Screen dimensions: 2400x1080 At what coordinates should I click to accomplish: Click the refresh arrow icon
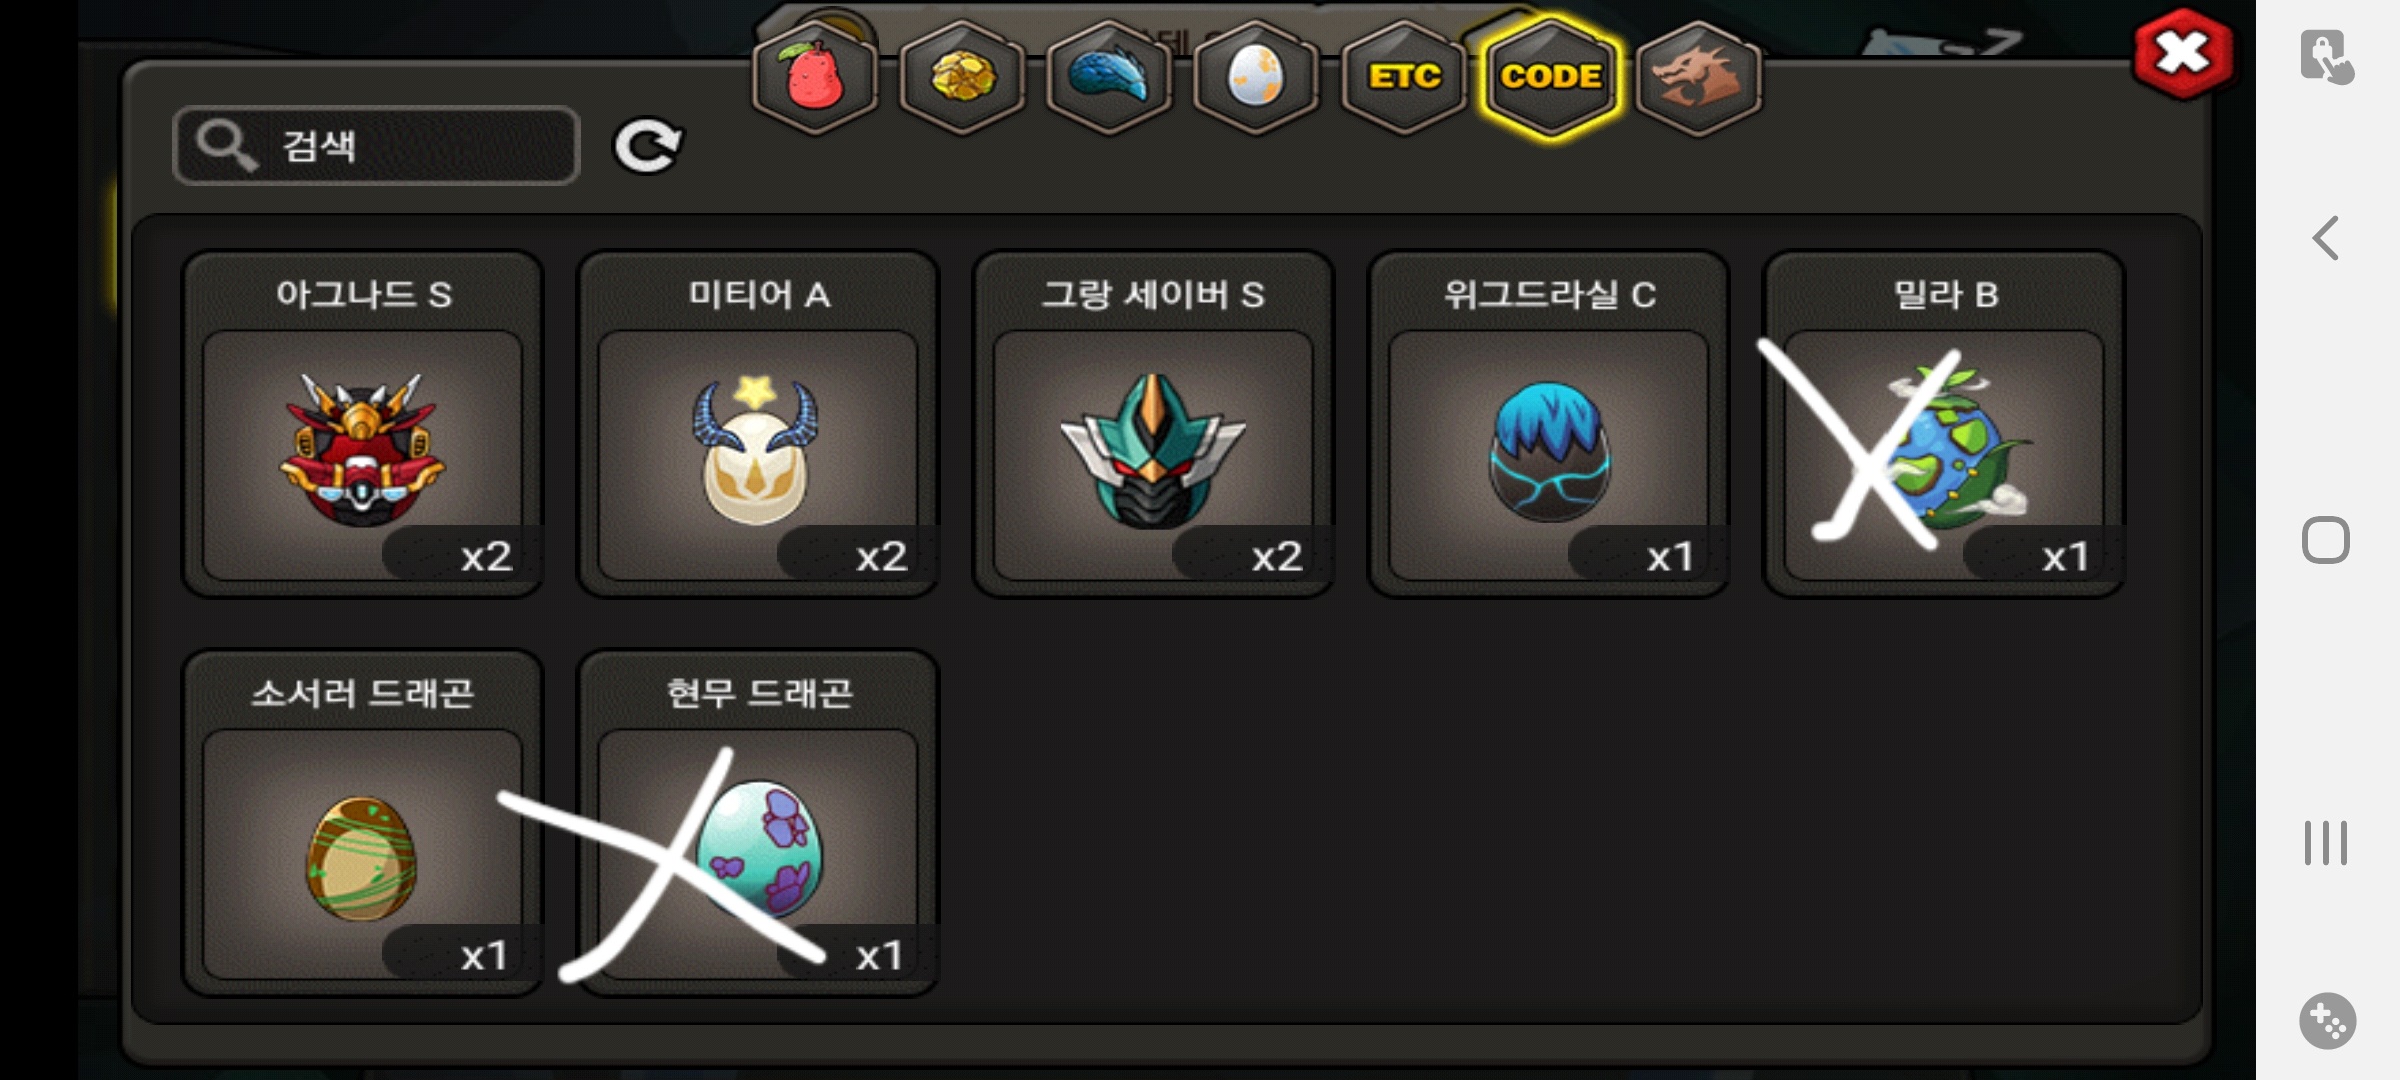647,146
